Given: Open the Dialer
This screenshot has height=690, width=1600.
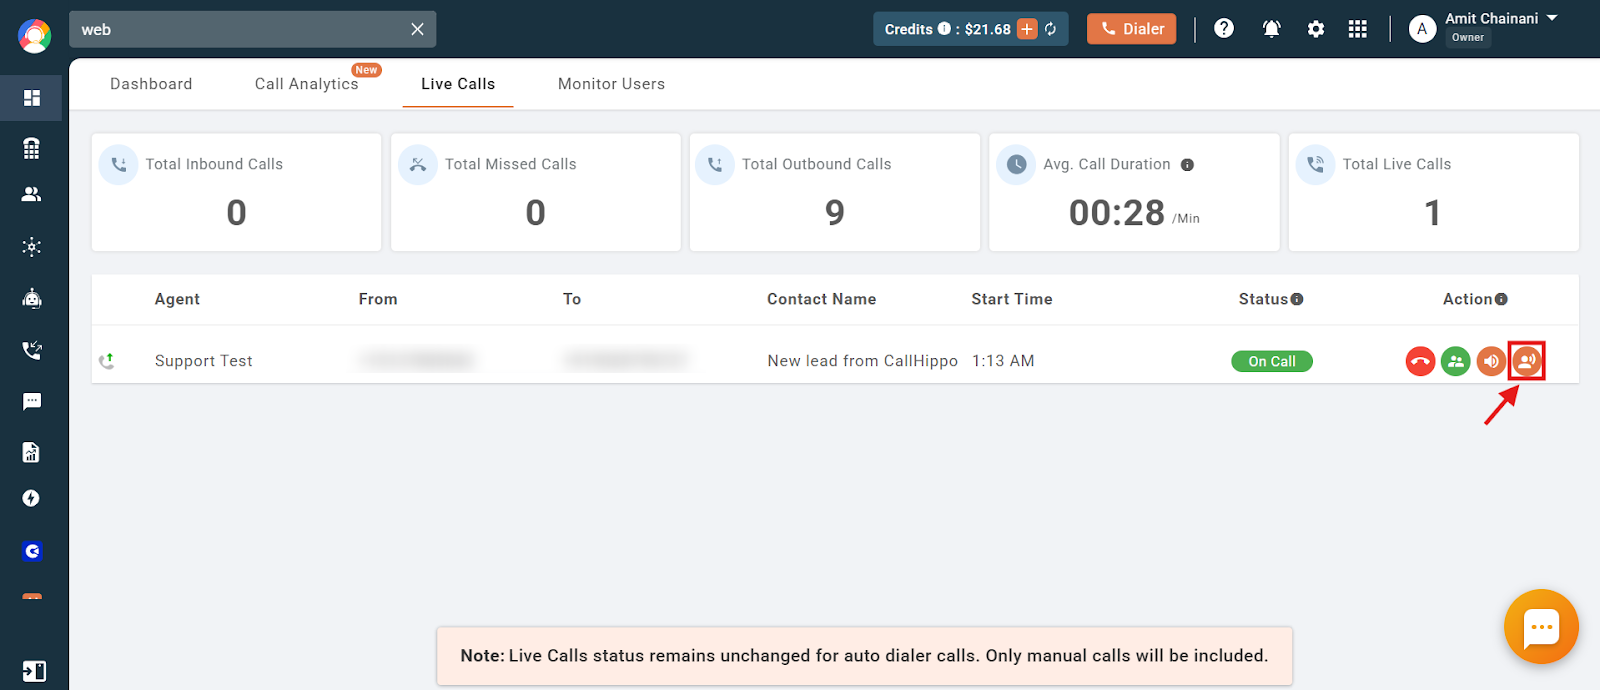Looking at the screenshot, I should pos(1132,29).
